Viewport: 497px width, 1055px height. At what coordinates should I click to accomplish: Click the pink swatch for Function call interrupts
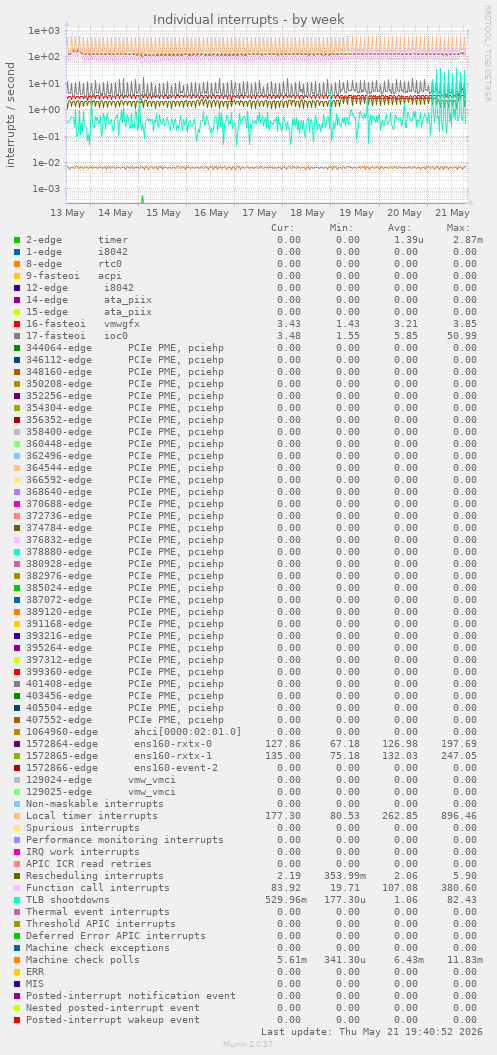click(x=16, y=888)
